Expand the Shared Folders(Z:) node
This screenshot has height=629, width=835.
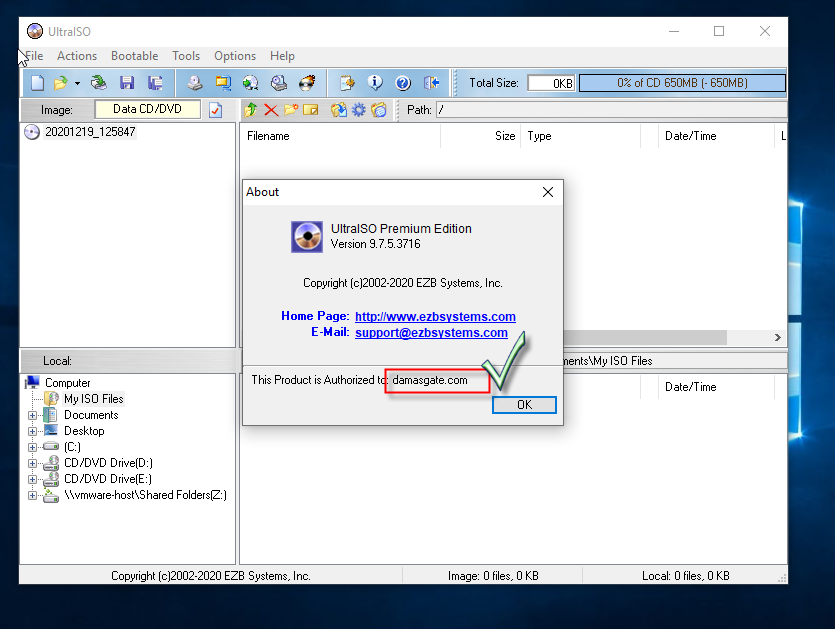(x=32, y=495)
